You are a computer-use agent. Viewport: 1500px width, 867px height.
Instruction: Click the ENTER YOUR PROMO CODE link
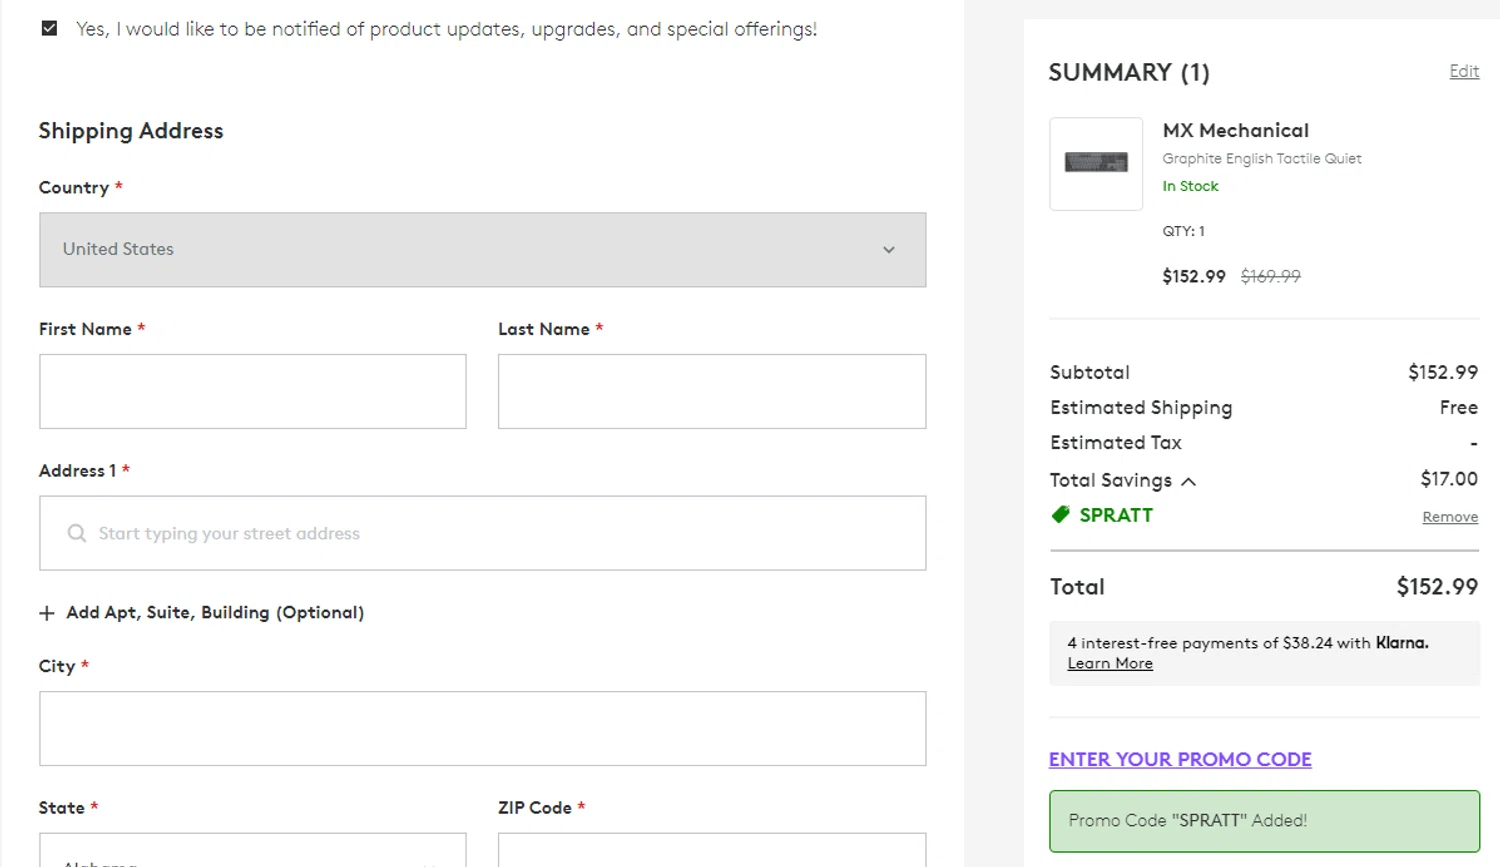point(1180,759)
